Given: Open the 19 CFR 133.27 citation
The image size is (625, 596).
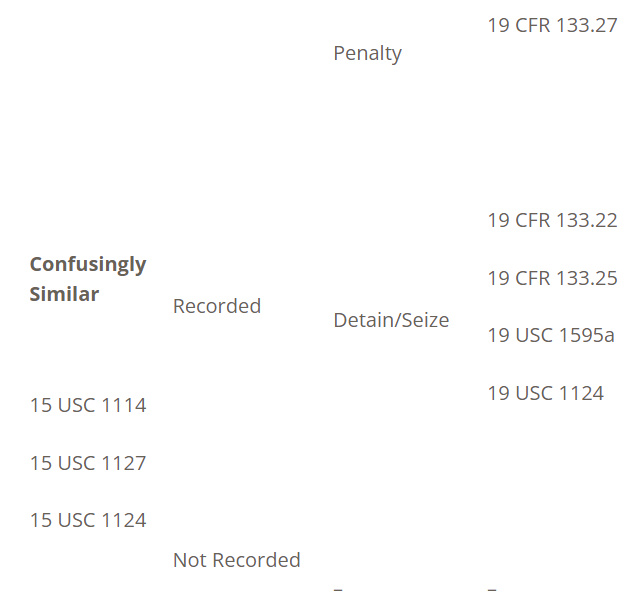Looking at the screenshot, I should point(552,25).
